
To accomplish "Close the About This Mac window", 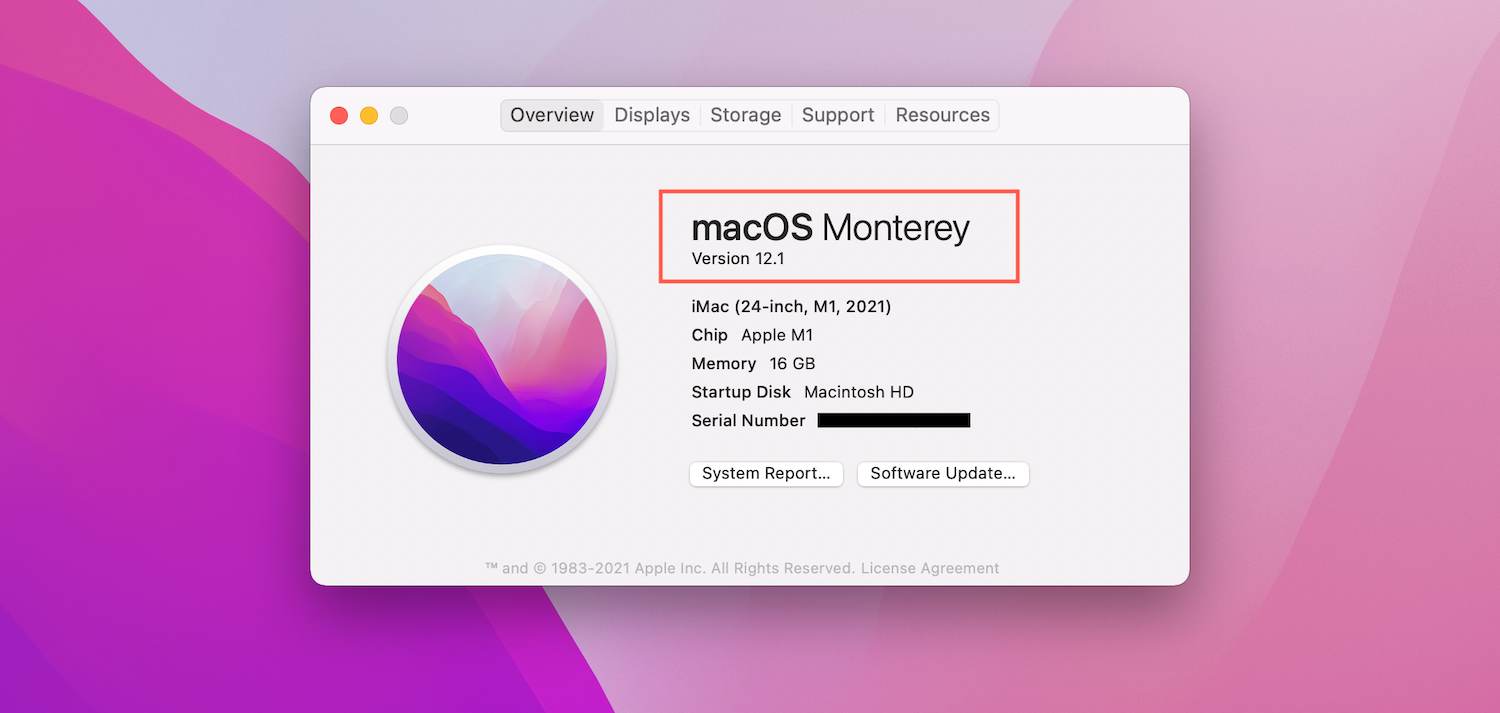I will click(339, 115).
